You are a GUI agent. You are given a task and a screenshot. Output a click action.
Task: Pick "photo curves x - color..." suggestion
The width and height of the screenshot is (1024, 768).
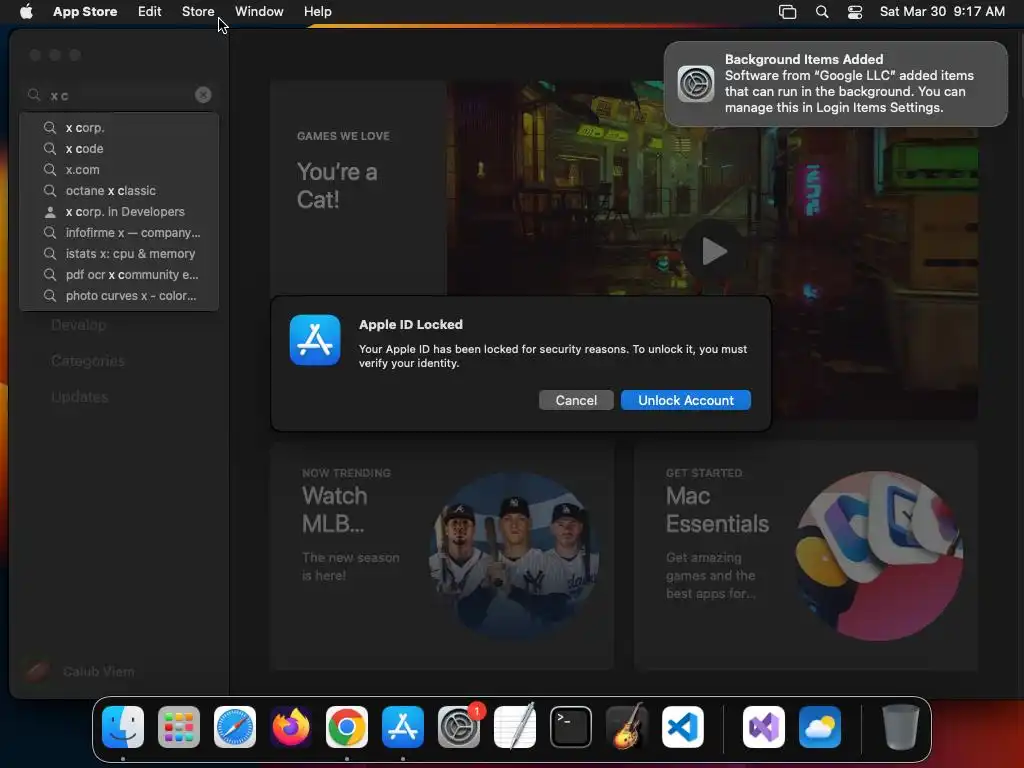pos(119,295)
